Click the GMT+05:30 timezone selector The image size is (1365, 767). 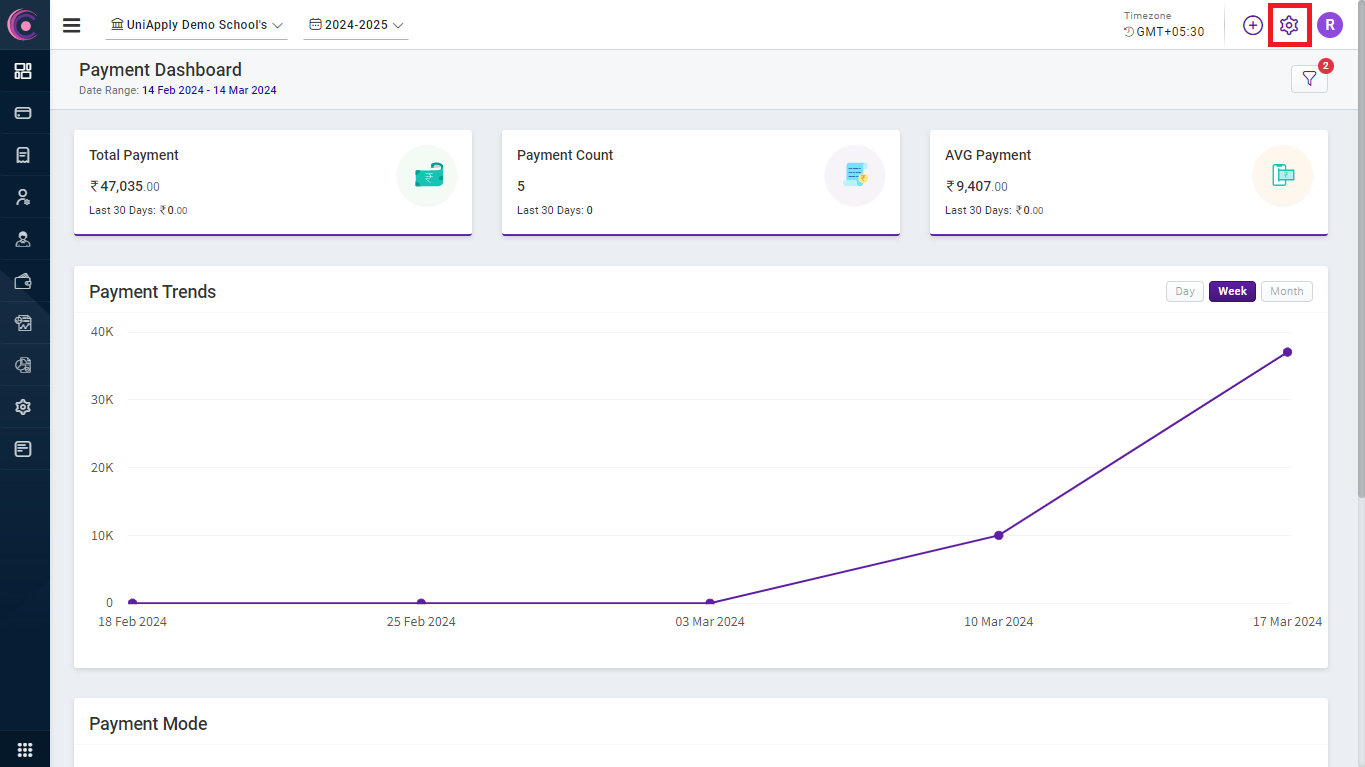1164,31
